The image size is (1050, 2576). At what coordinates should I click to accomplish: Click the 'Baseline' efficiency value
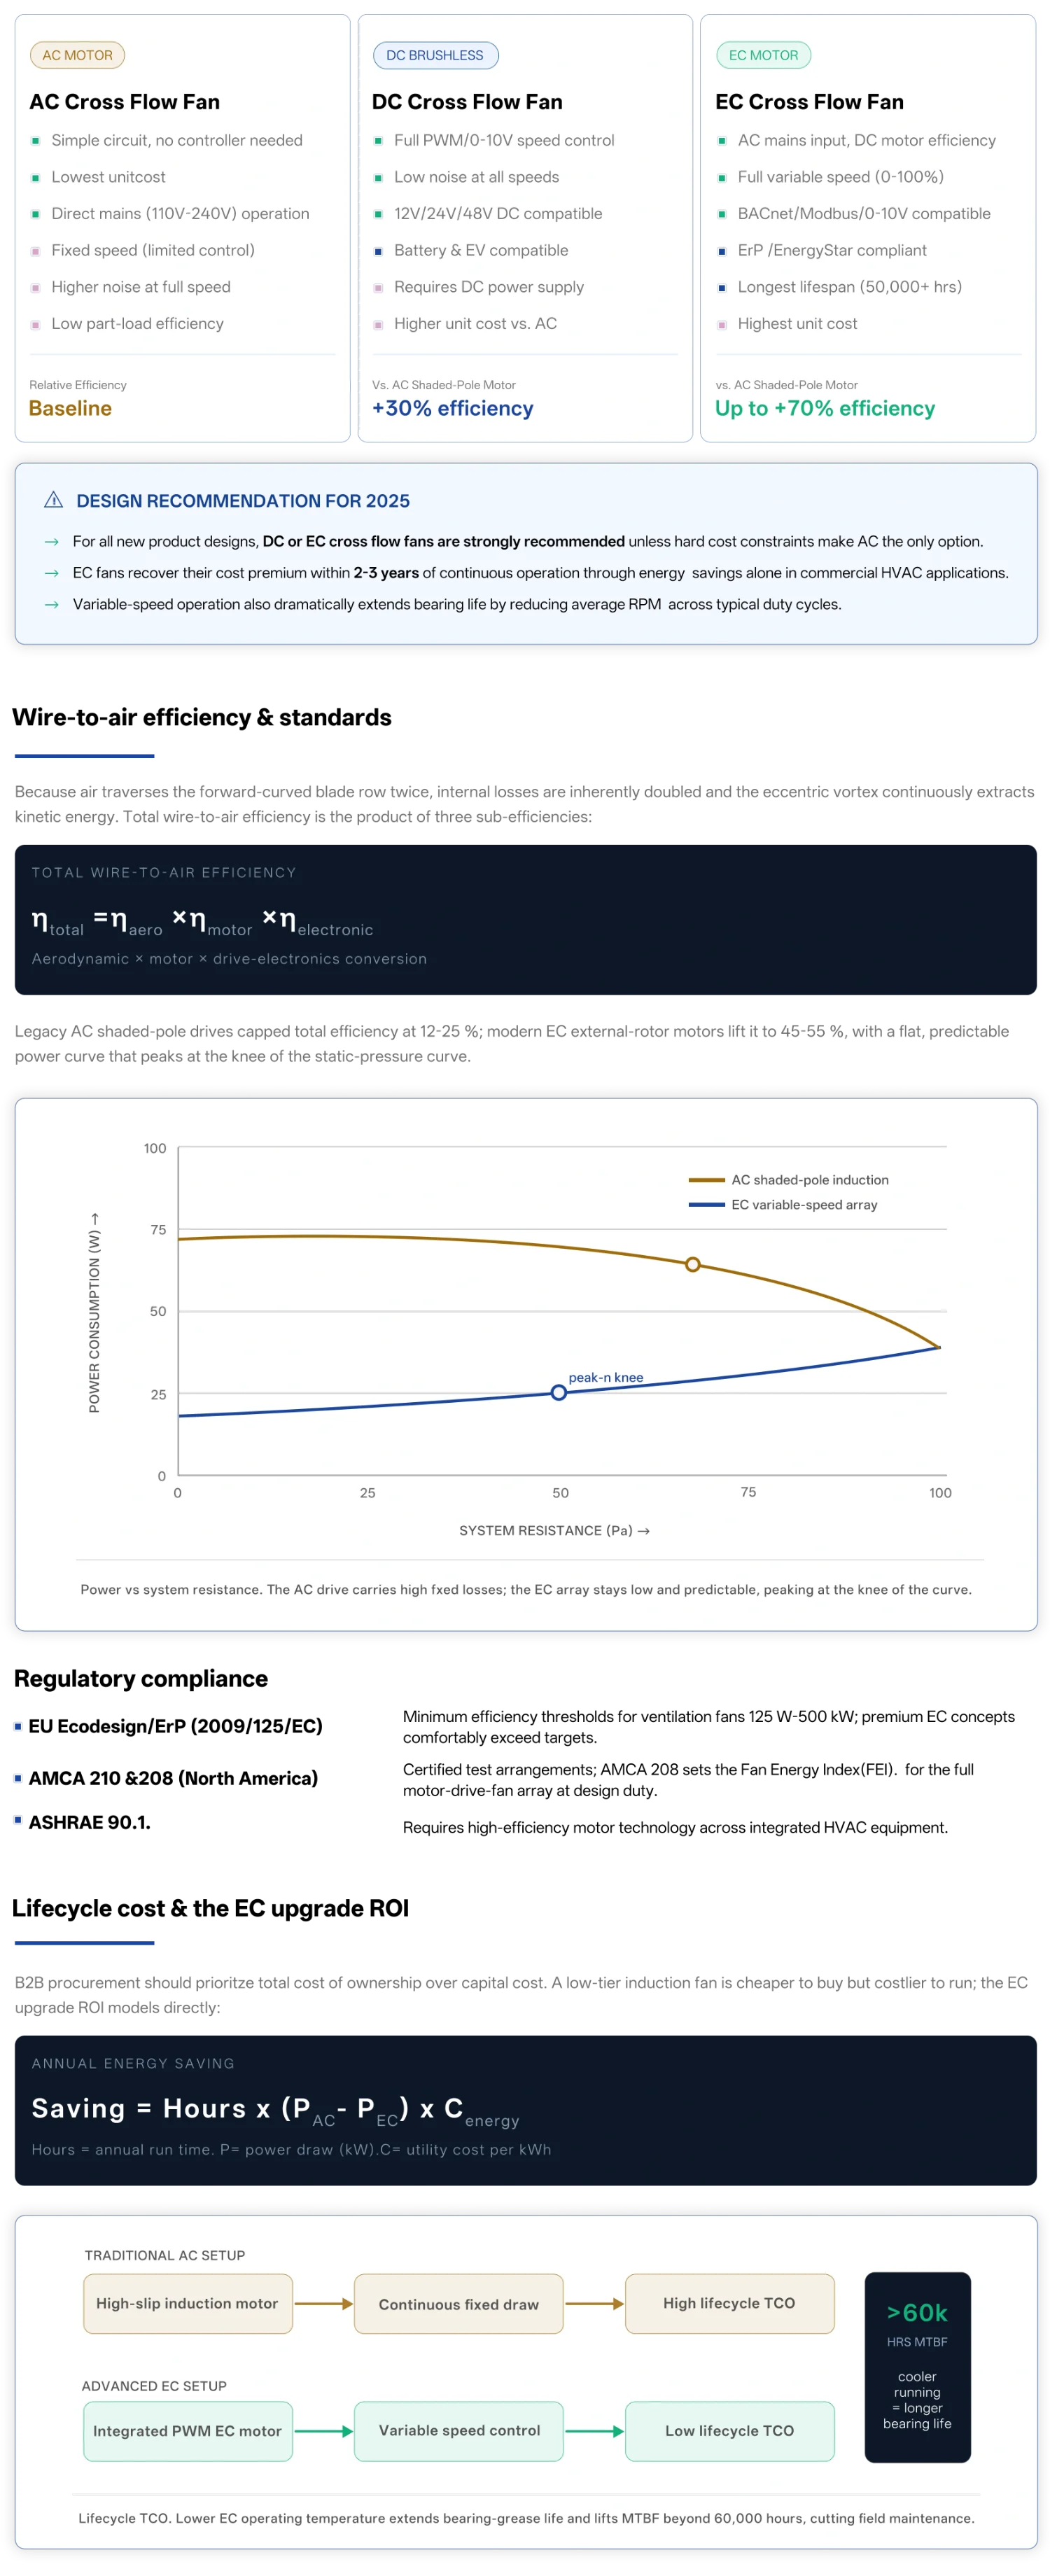pos(70,408)
